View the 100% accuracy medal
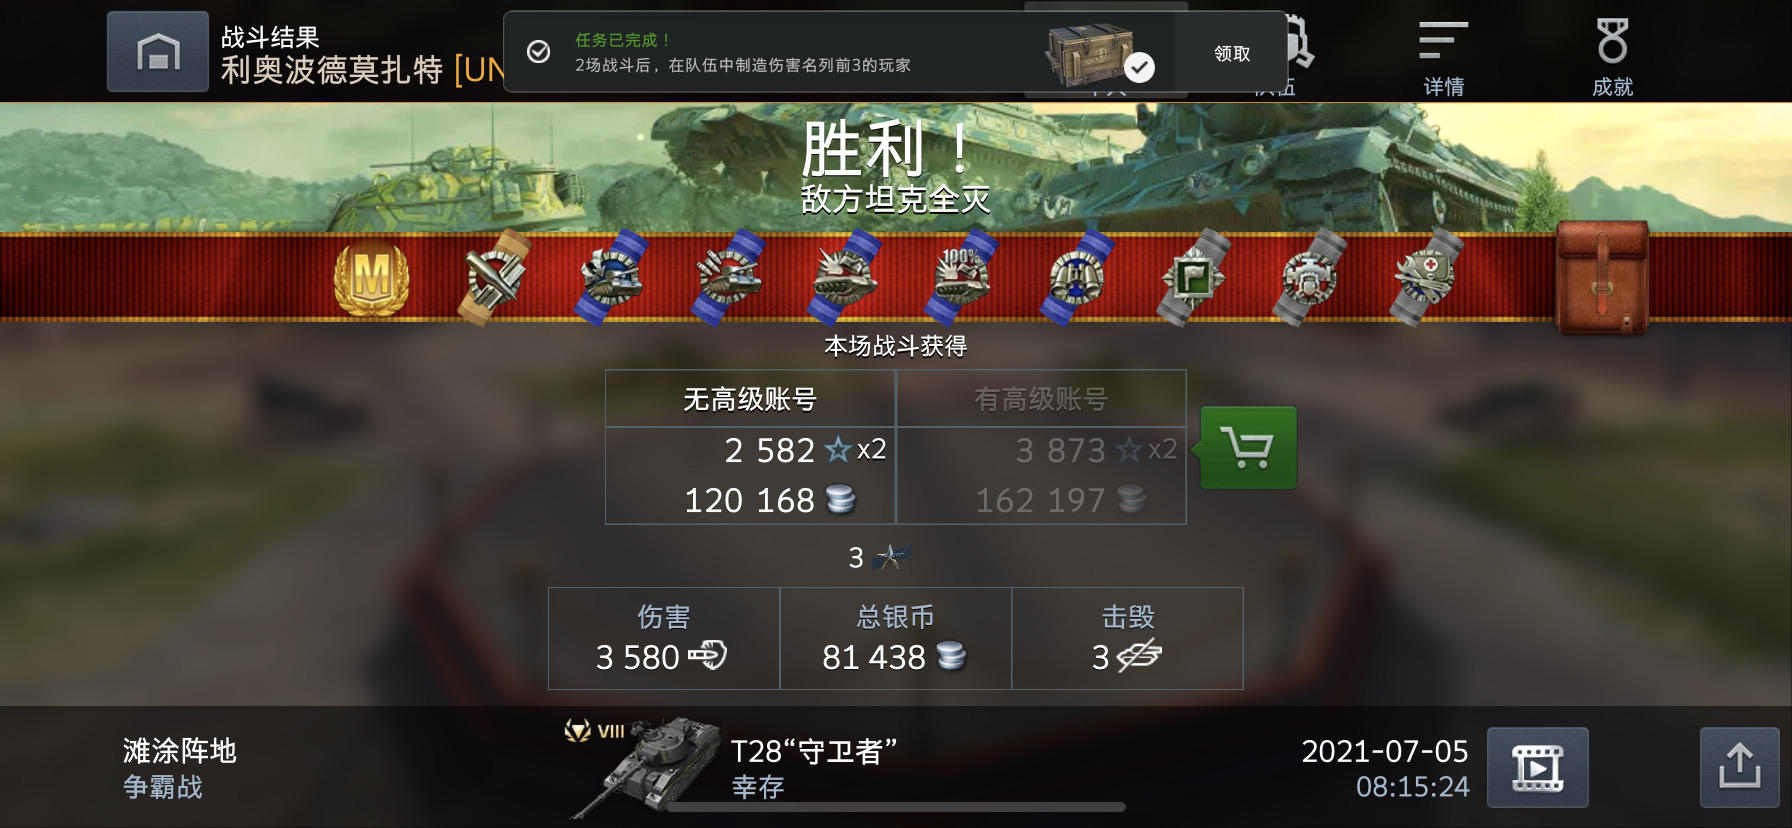 tap(959, 277)
